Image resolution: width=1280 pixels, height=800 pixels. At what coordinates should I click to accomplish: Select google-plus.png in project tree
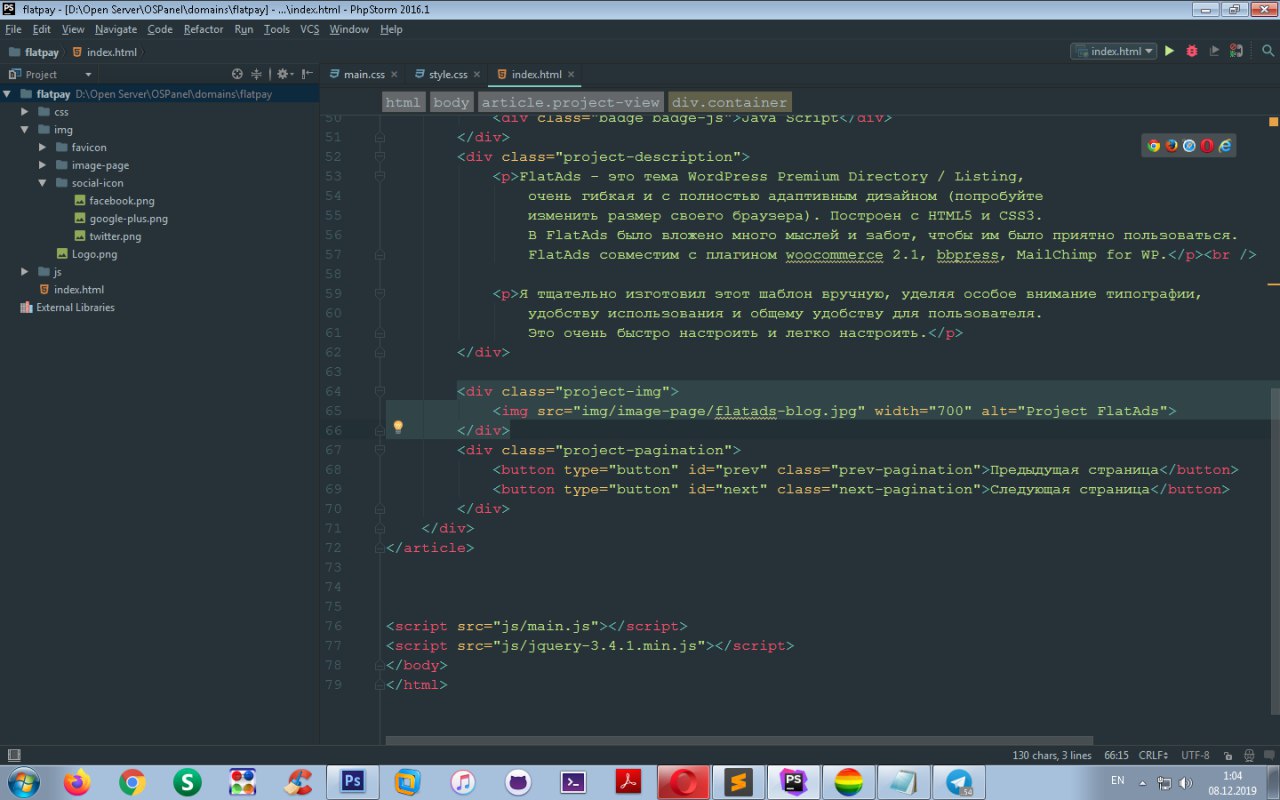[x=128, y=219]
